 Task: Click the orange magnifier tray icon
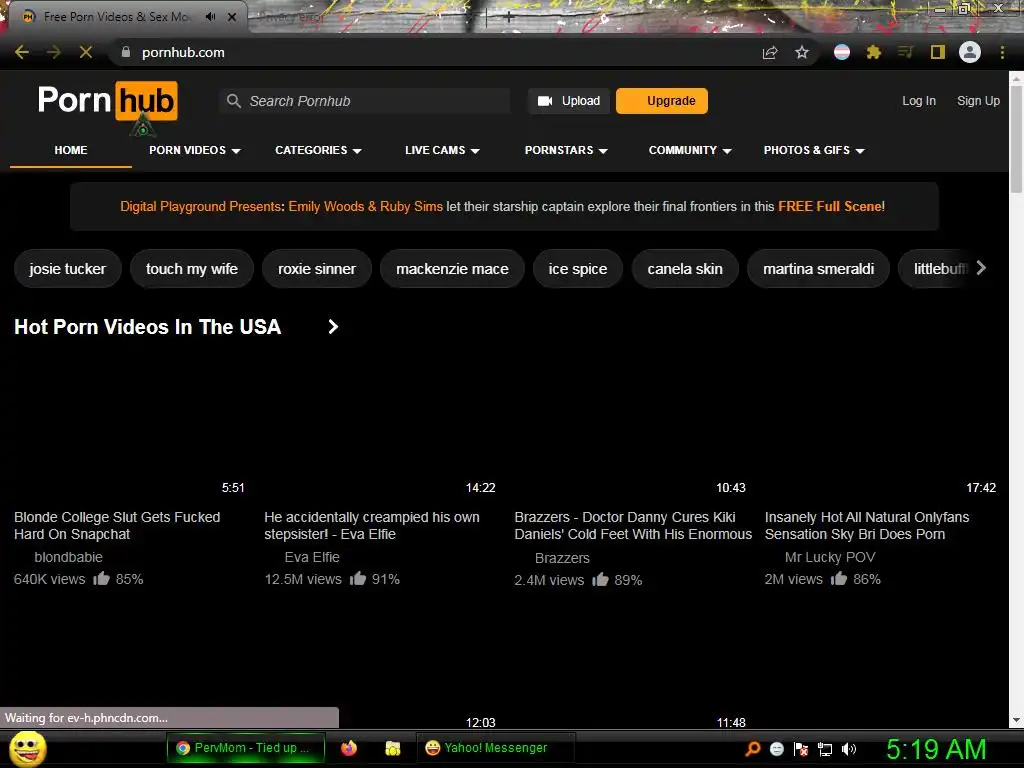pyautogui.click(x=753, y=749)
